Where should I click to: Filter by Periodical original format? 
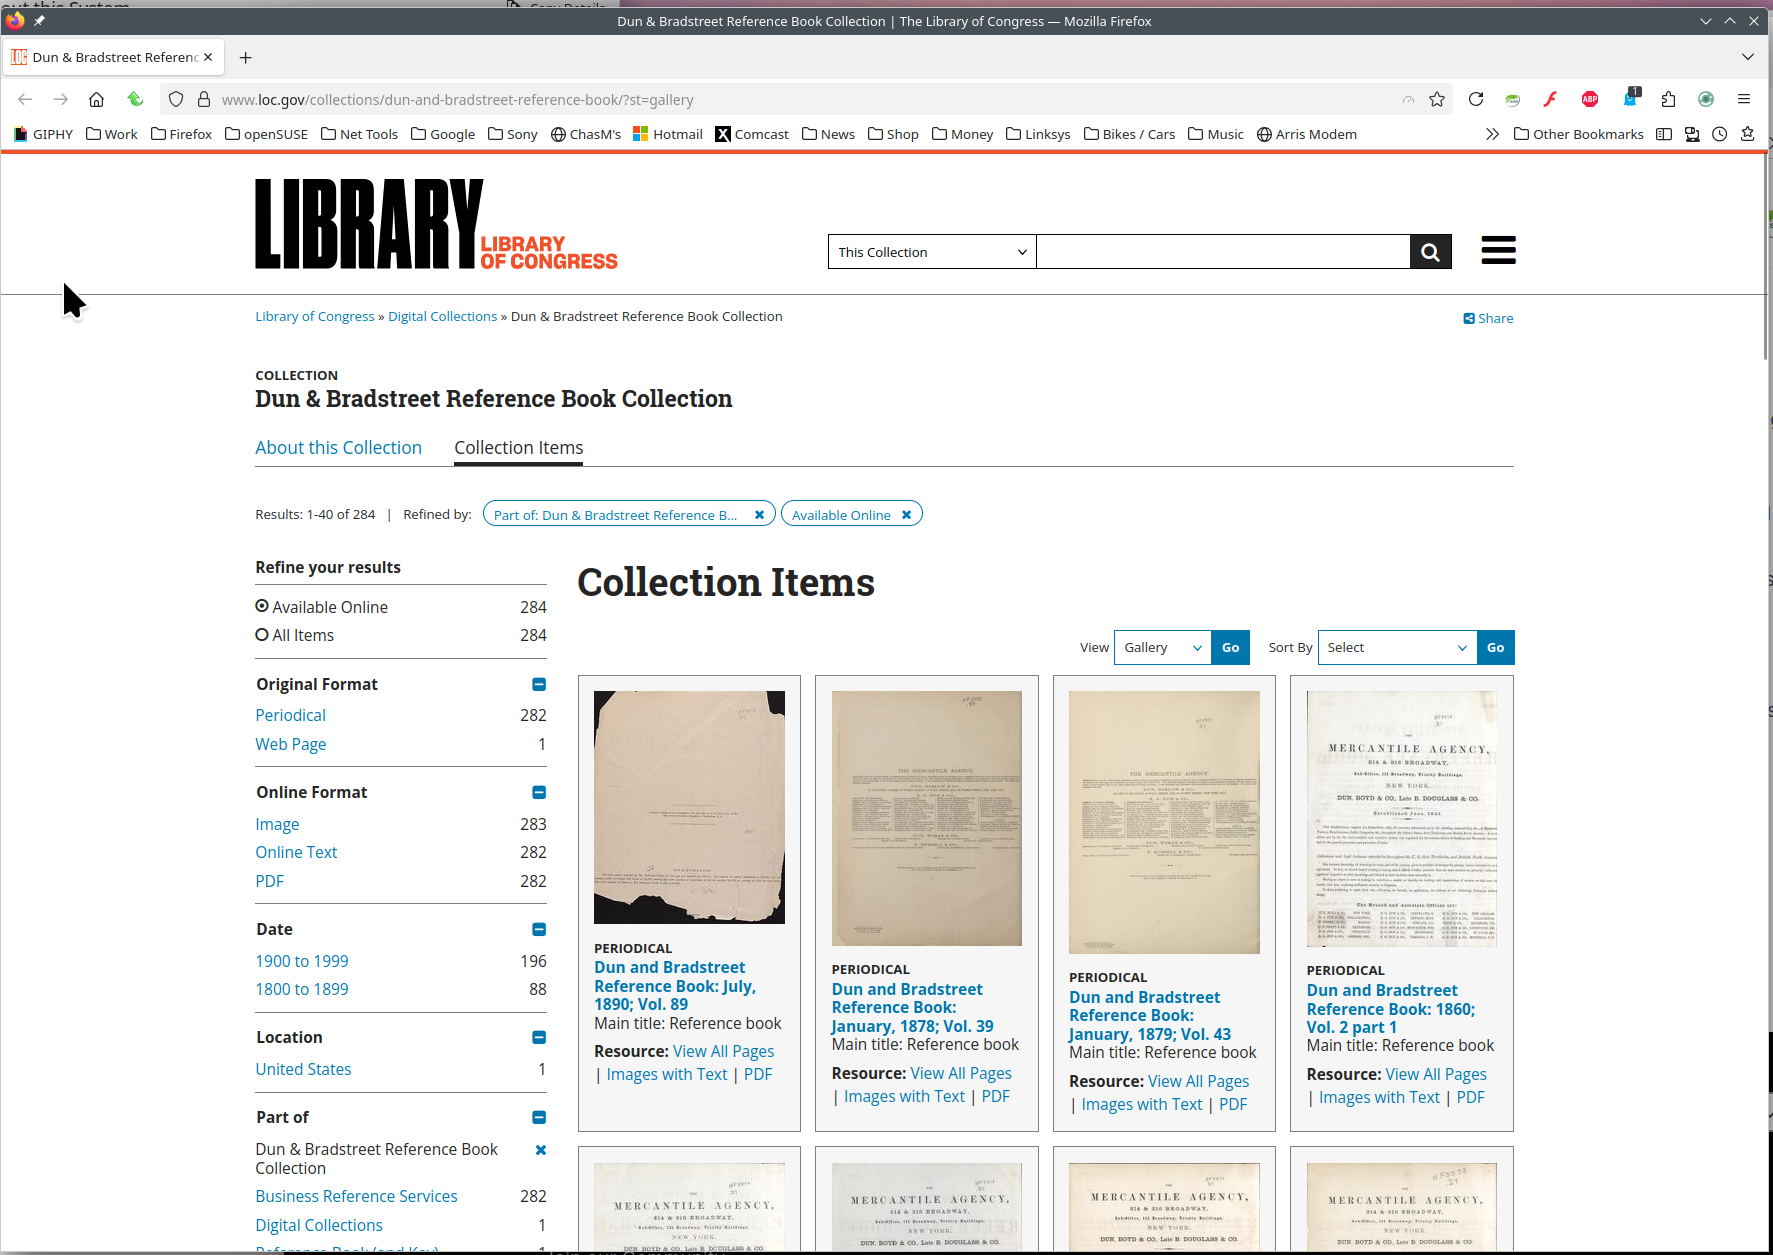pyautogui.click(x=290, y=715)
